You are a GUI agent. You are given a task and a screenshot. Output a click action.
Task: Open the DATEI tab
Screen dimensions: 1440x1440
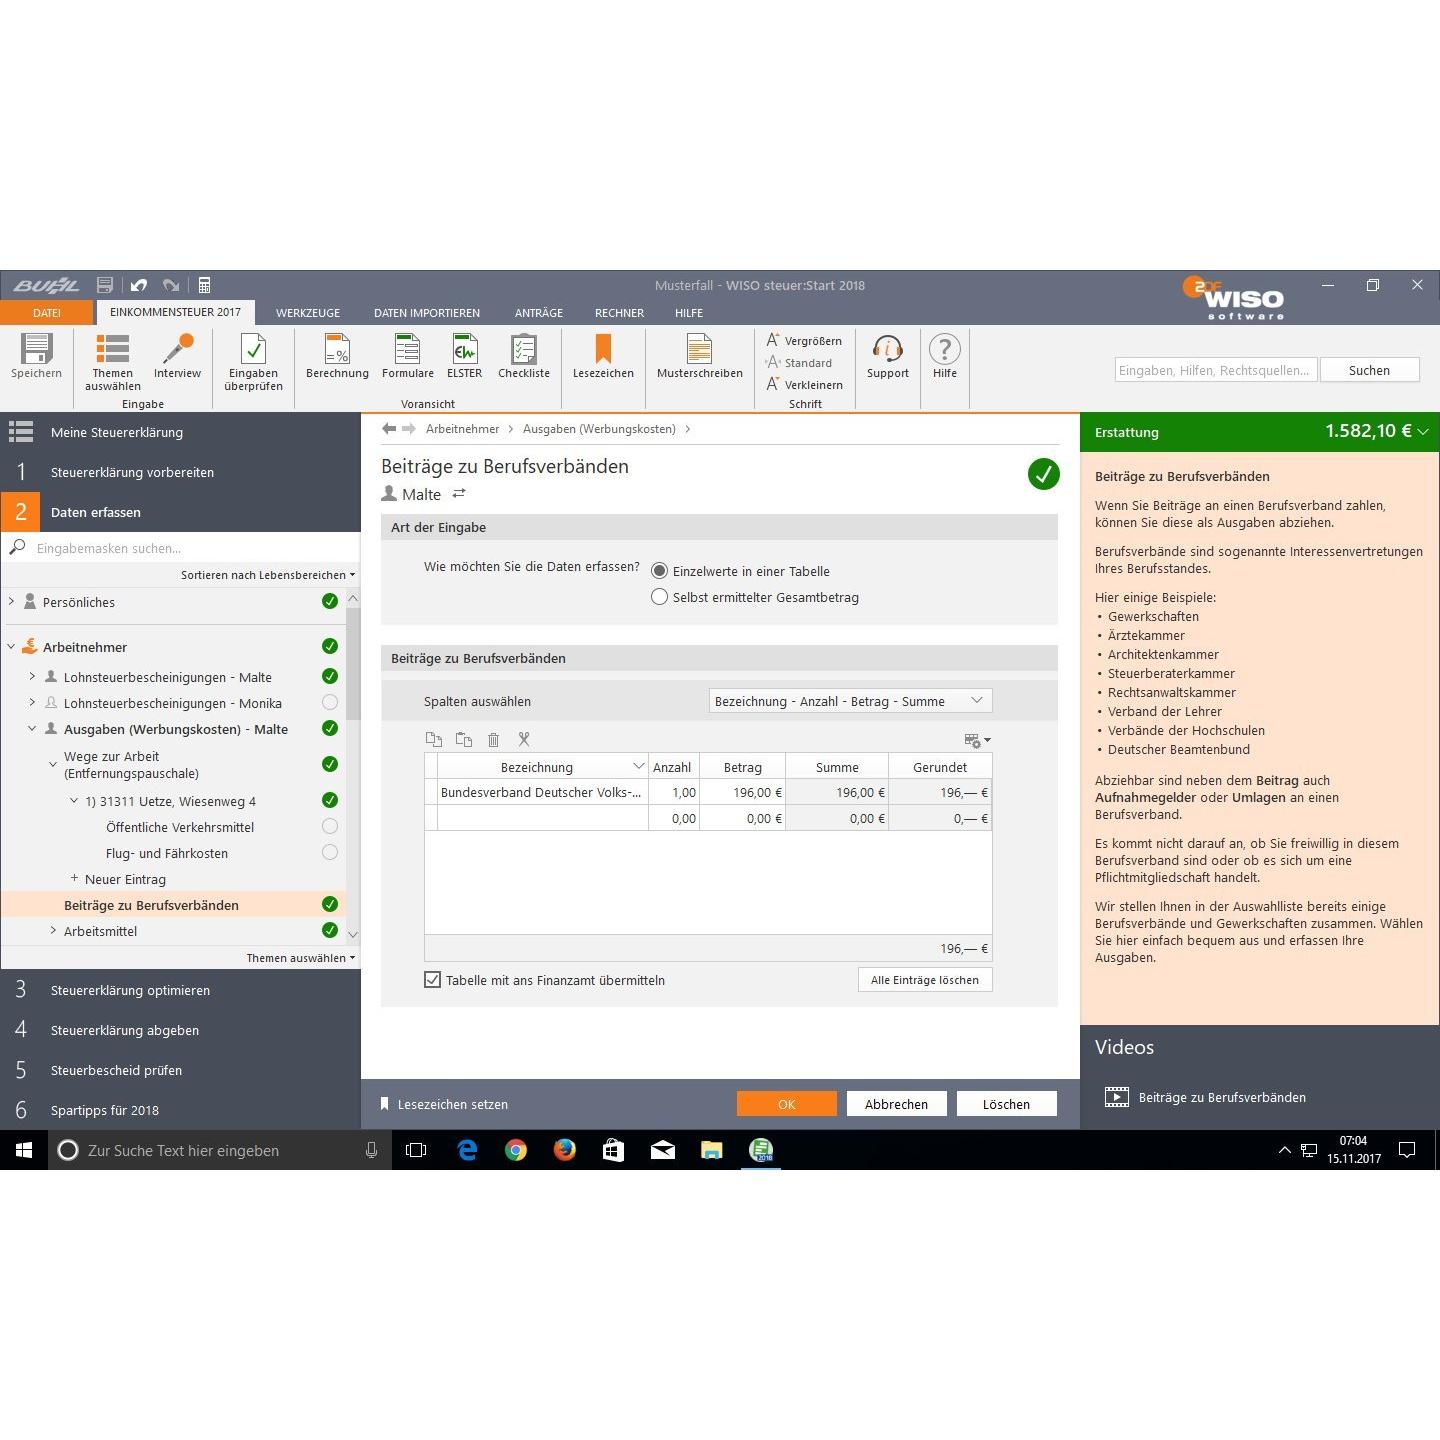(47, 313)
